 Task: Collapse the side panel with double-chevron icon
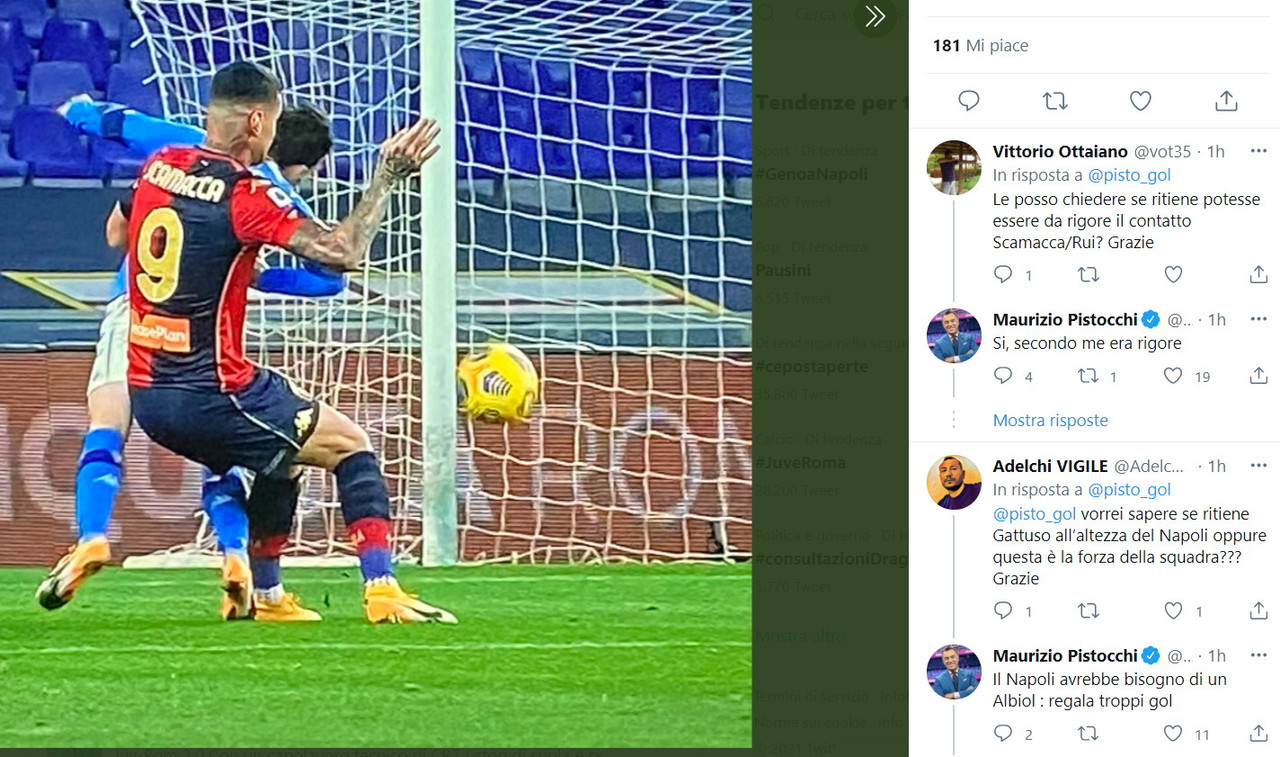[875, 16]
